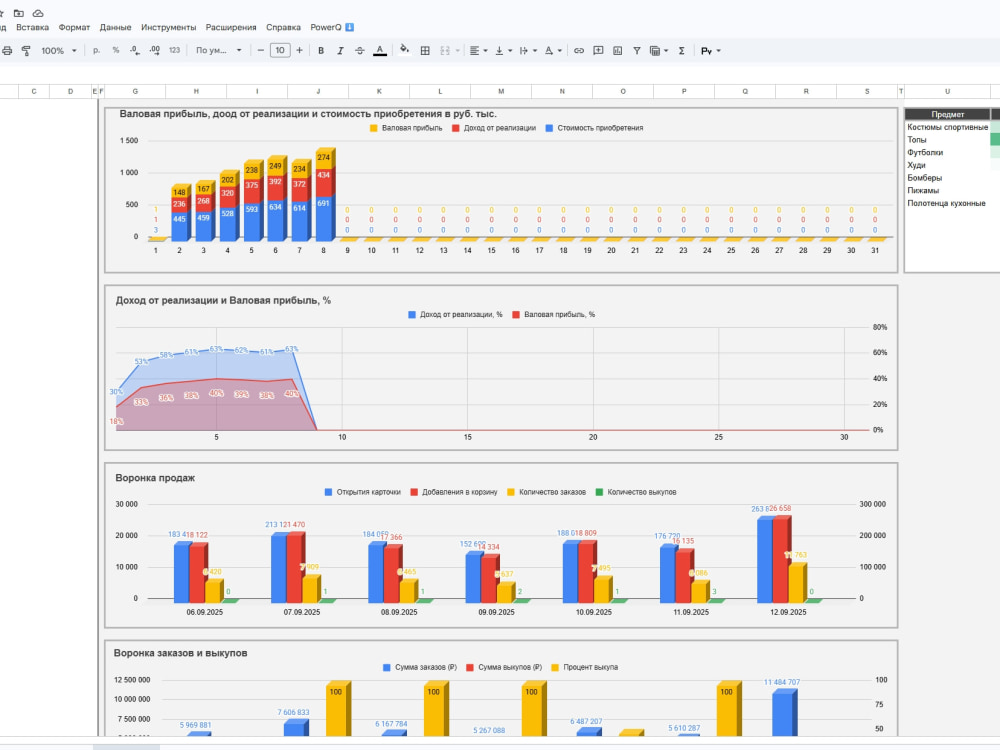Select the Бомберы cell
The height and width of the screenshot is (750, 1000).
[x=947, y=178]
